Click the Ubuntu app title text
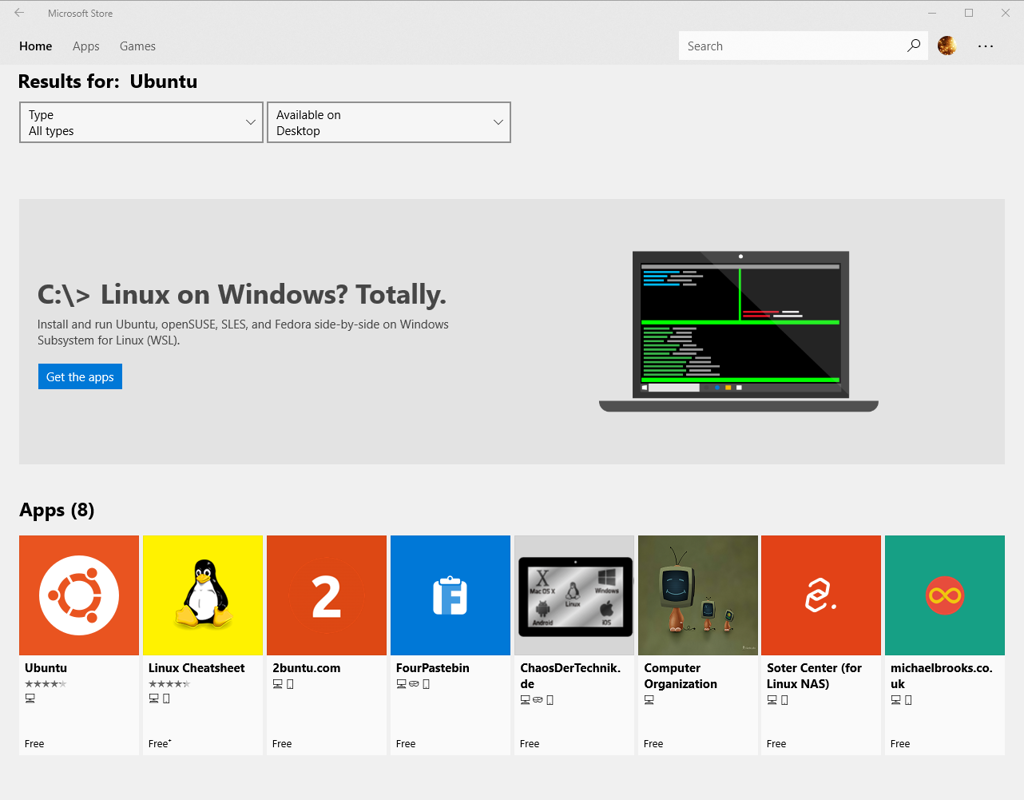1024x800 pixels. pyautogui.click(x=46, y=668)
